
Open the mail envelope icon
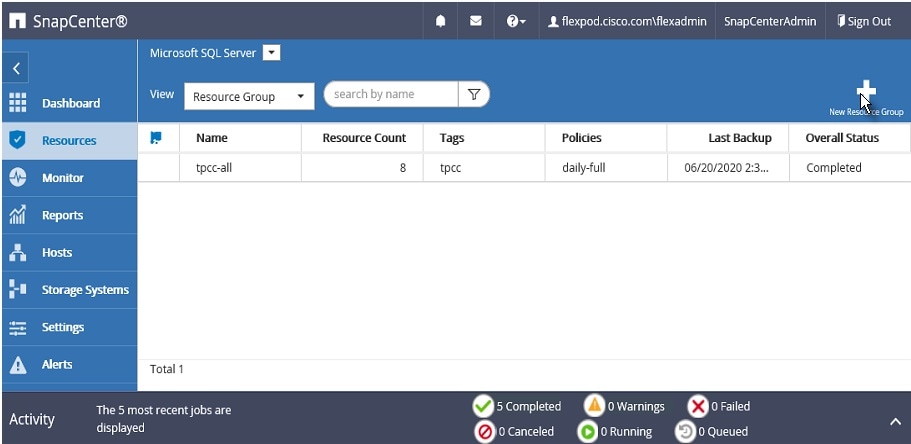point(476,21)
